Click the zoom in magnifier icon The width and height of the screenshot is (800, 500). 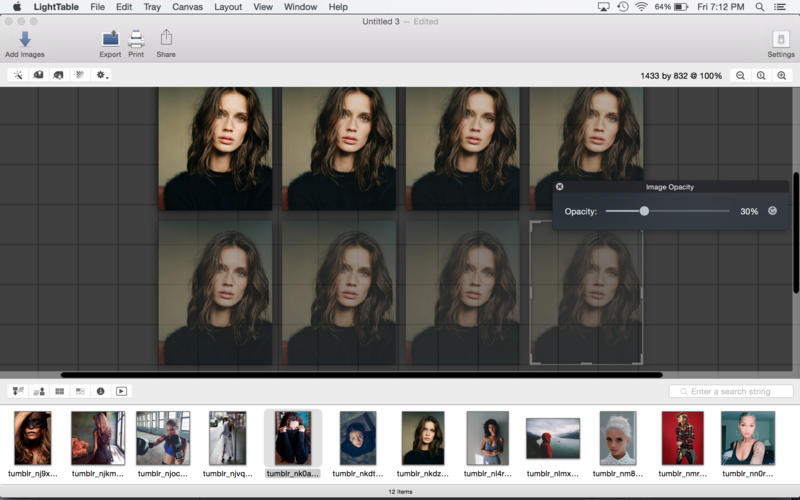(782, 75)
